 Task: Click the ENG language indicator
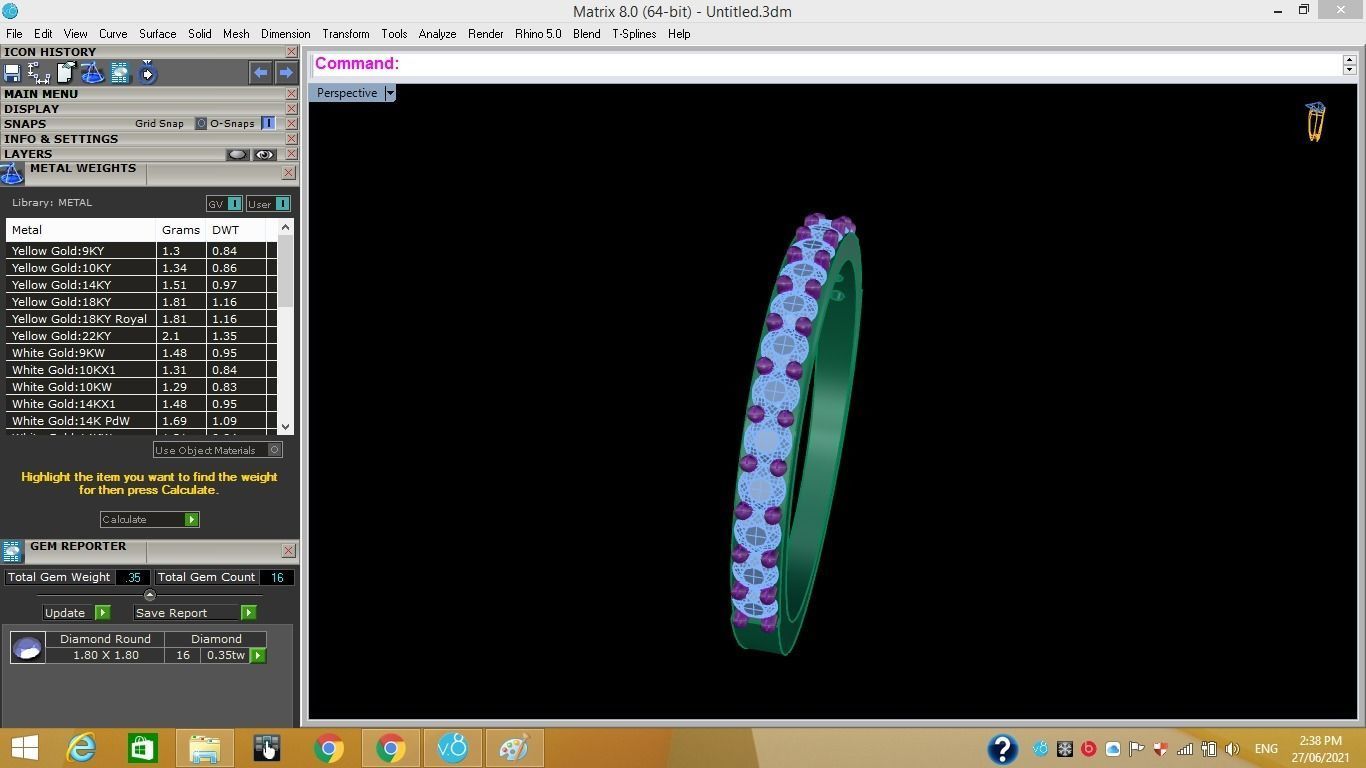click(x=1266, y=749)
